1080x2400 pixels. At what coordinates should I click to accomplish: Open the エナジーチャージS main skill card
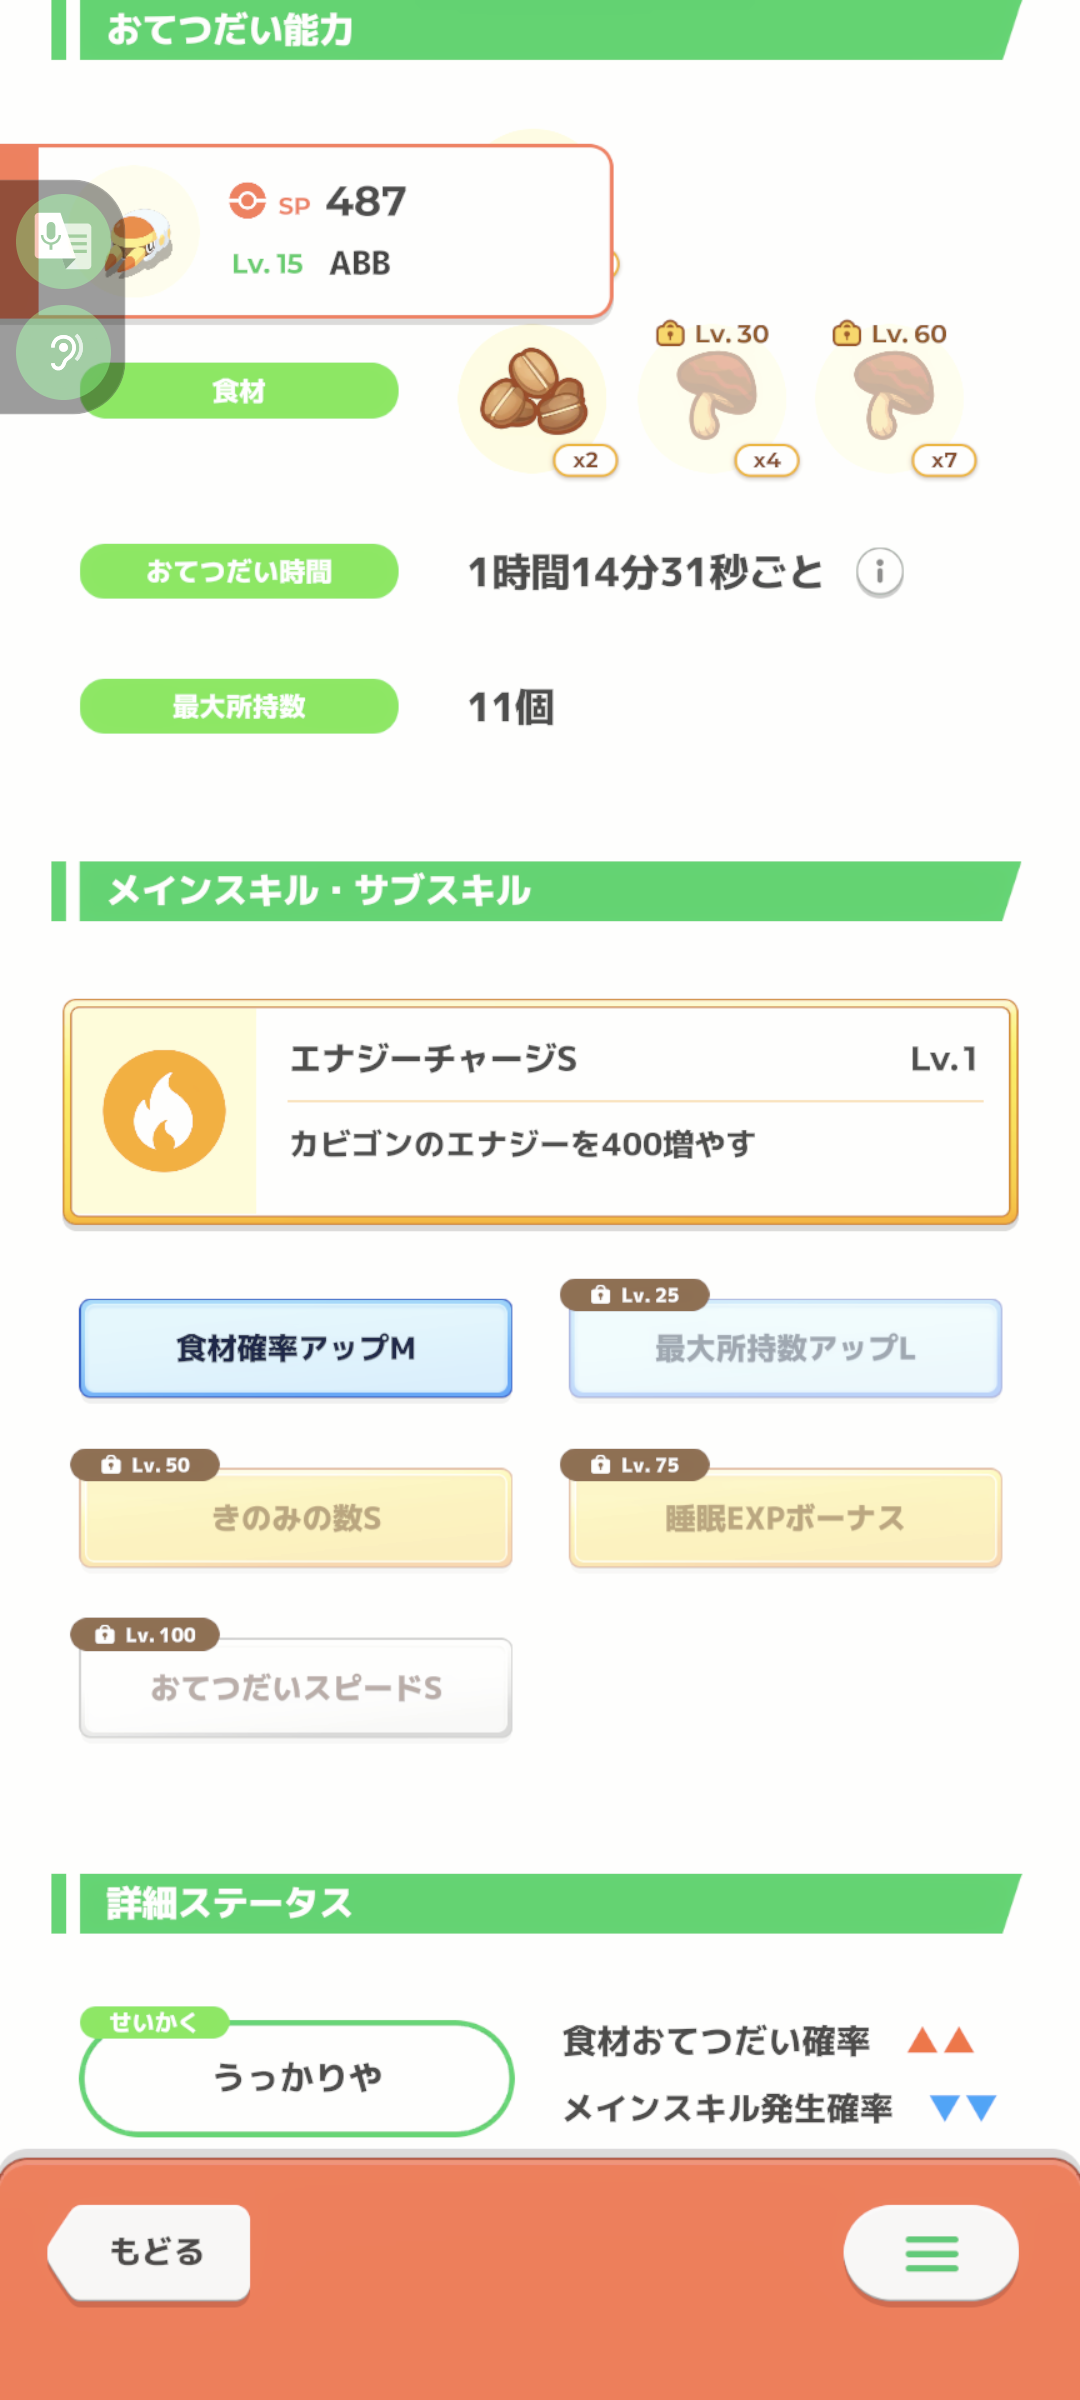[540, 1112]
